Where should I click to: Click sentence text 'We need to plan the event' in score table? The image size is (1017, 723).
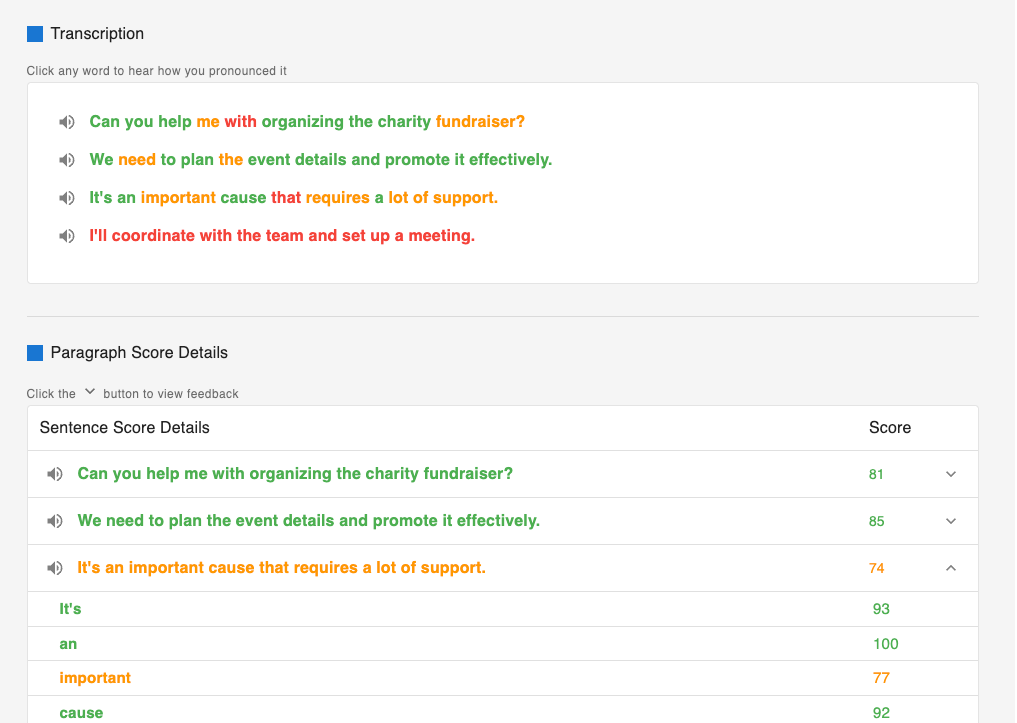click(309, 521)
